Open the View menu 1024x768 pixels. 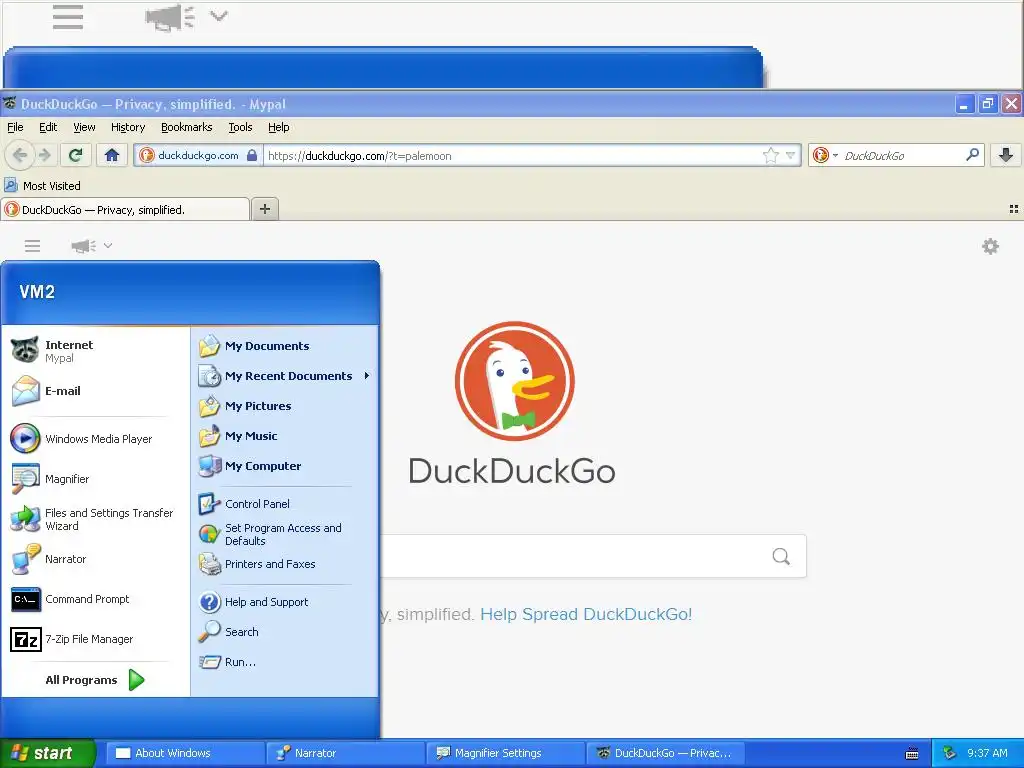84,127
